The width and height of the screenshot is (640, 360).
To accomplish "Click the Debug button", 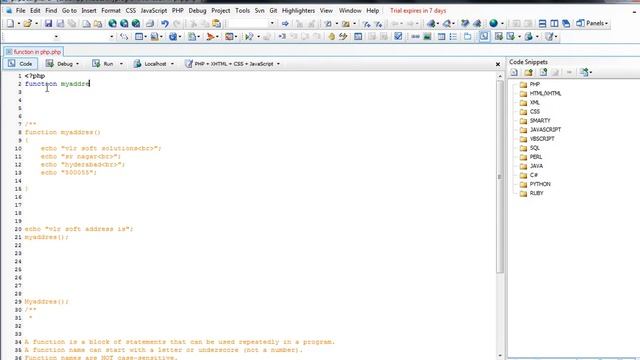I will point(60,64).
